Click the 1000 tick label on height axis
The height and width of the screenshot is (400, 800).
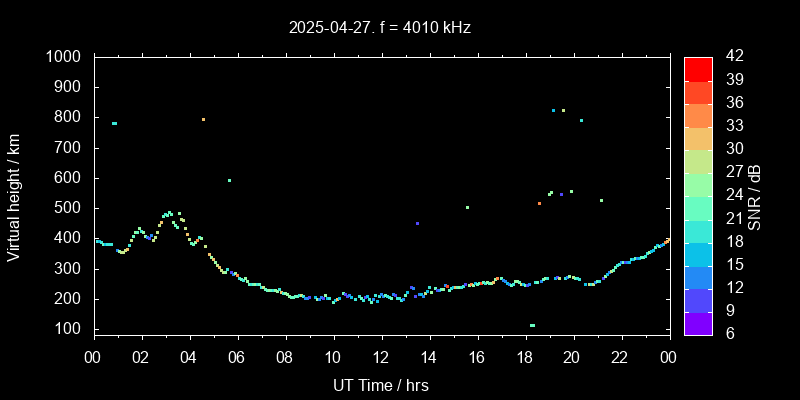pyautogui.click(x=65, y=57)
